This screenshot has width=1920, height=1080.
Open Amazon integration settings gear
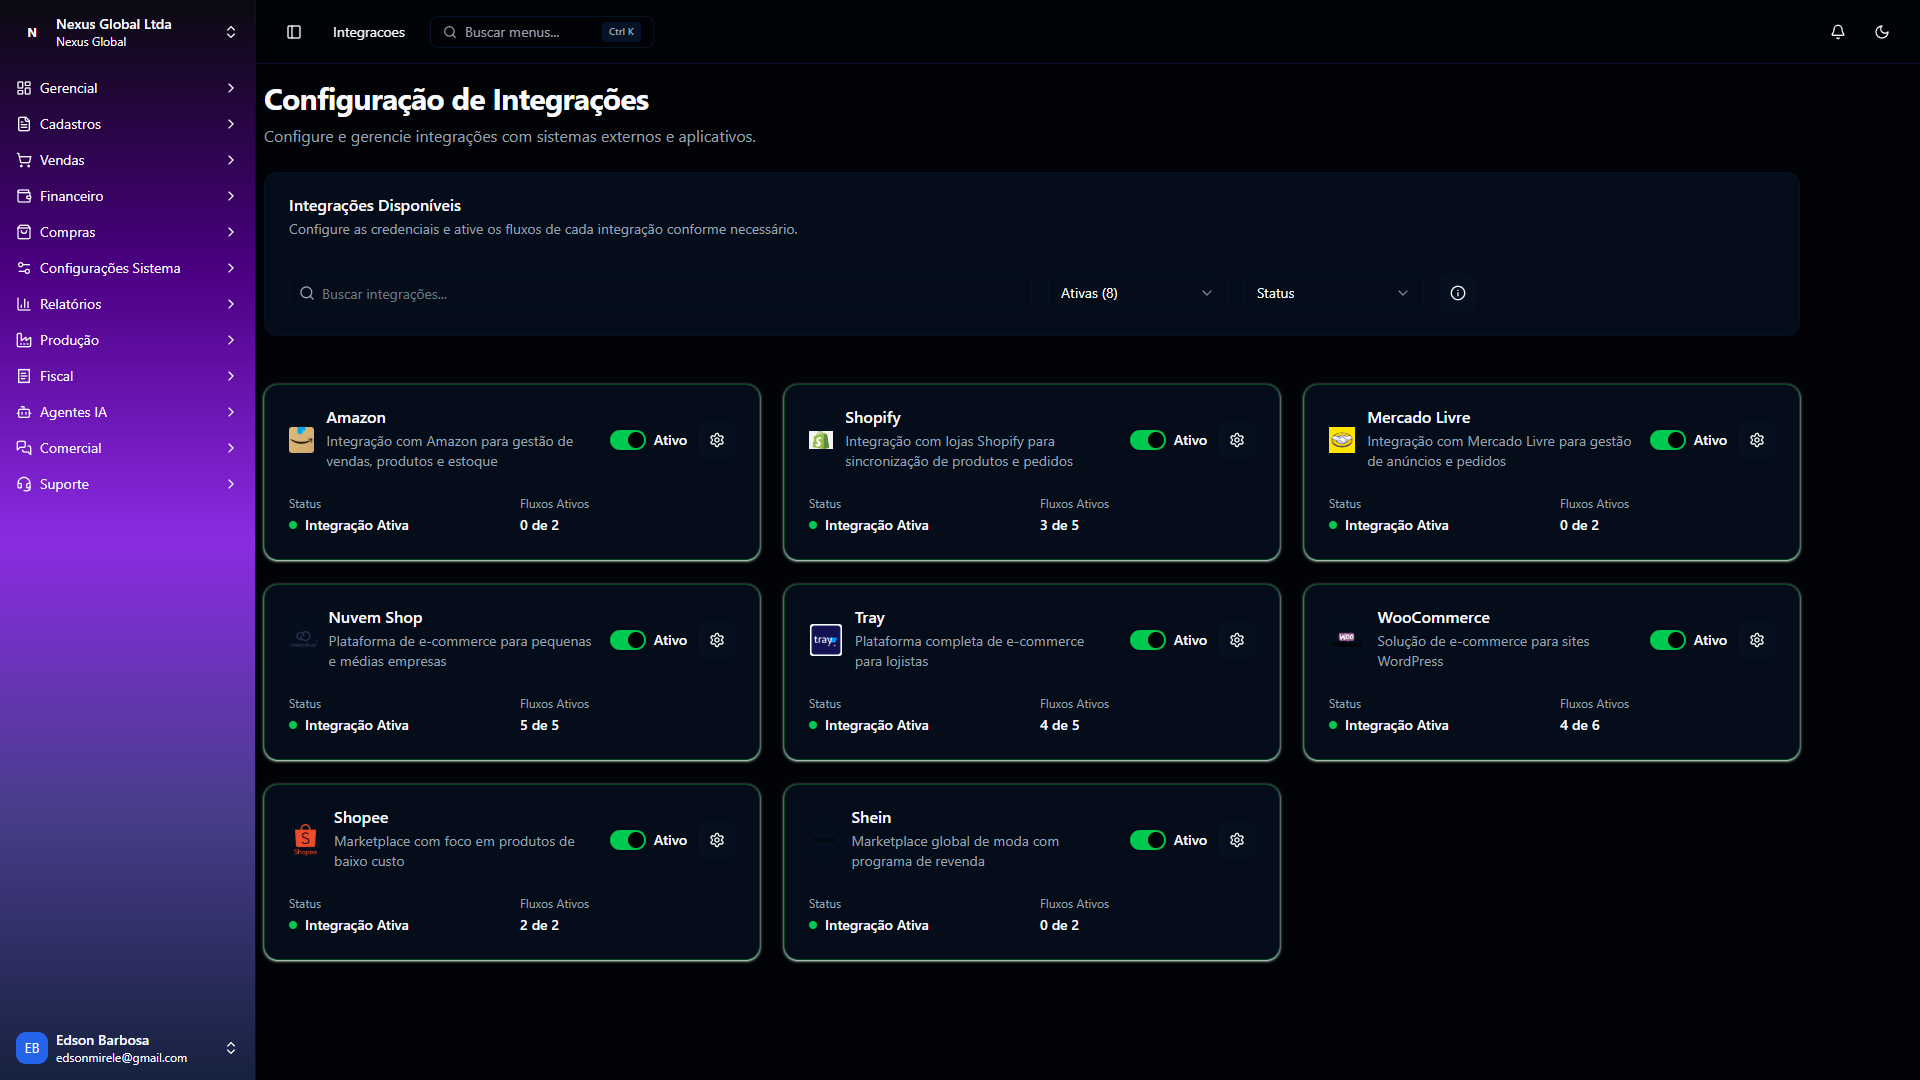tap(717, 440)
